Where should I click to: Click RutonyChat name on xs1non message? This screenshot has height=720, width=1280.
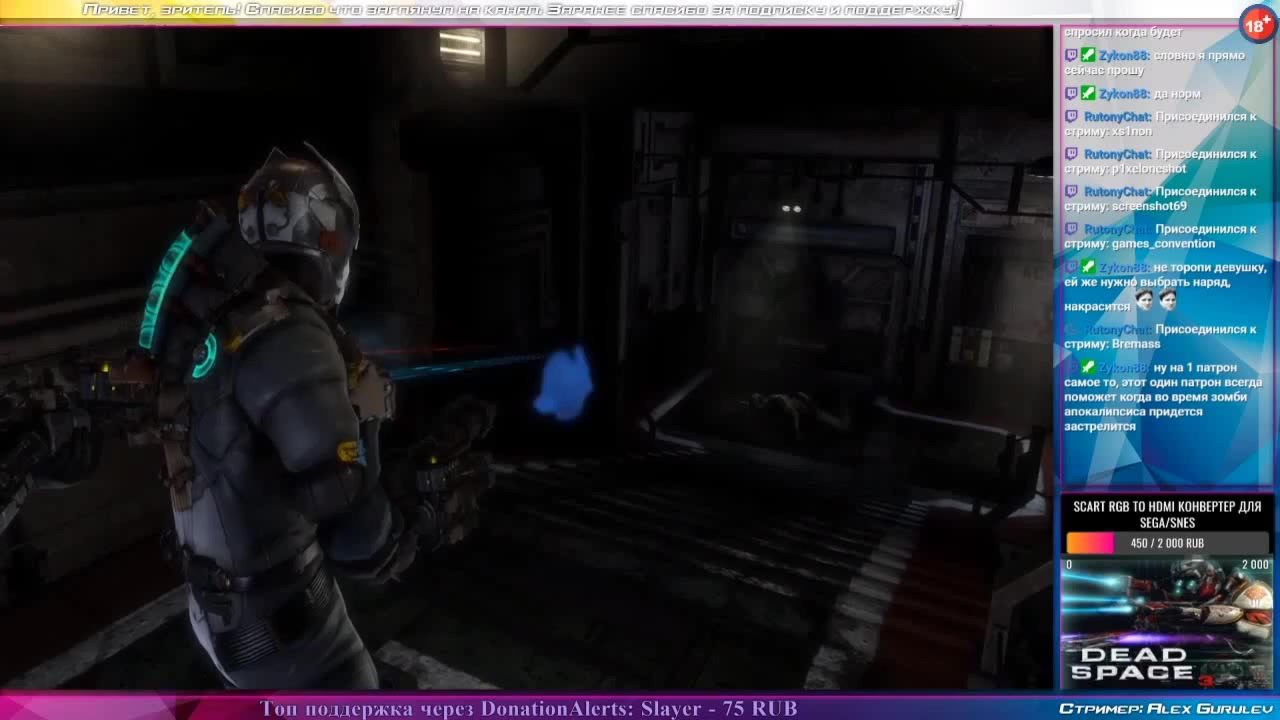pos(1118,117)
